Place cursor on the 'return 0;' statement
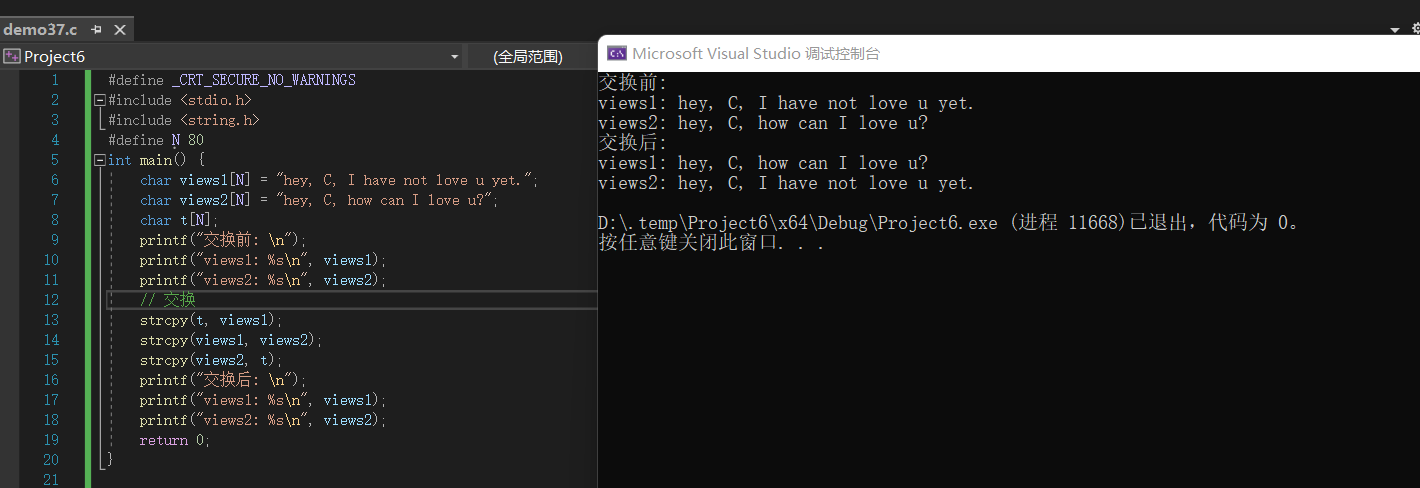The width and height of the screenshot is (1420, 488). 175,440
